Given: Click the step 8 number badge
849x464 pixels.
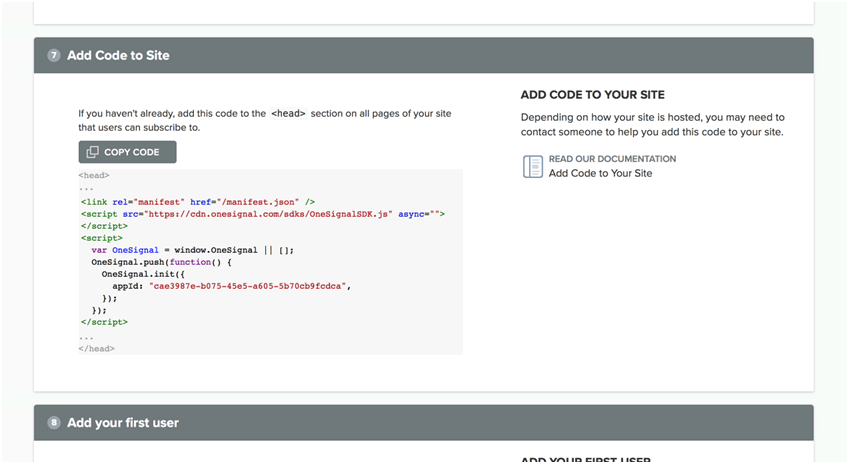Looking at the screenshot, I should click(x=54, y=423).
